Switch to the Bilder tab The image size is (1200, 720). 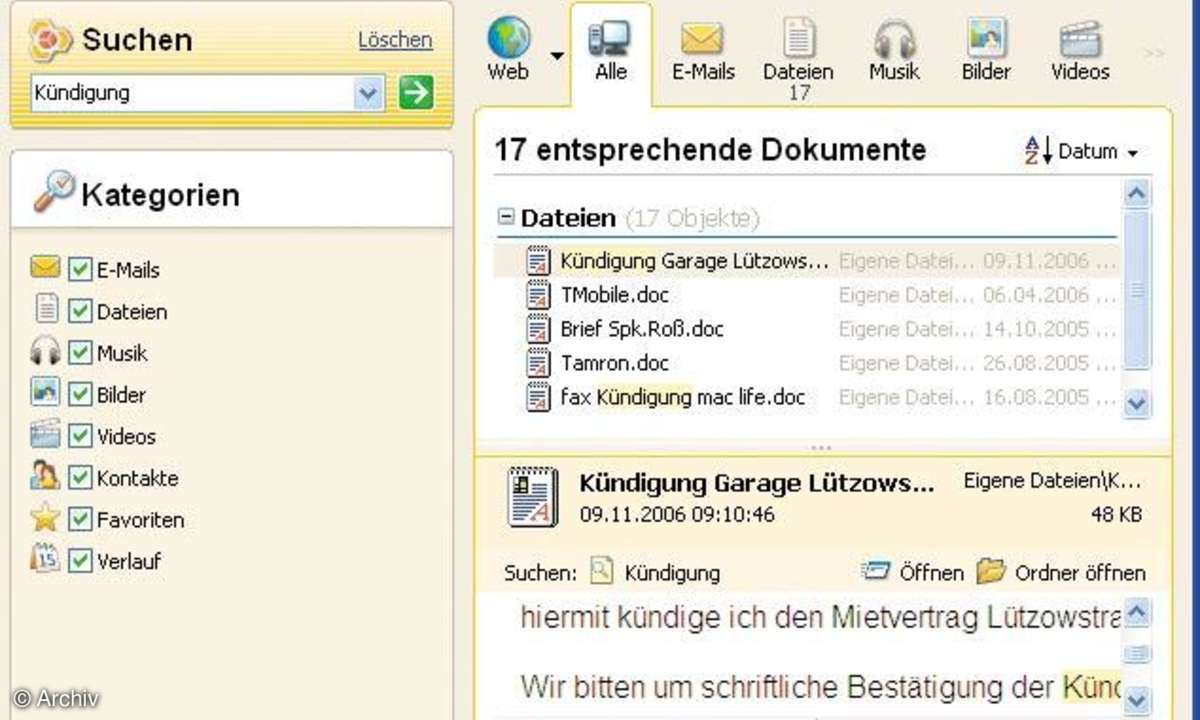(986, 49)
